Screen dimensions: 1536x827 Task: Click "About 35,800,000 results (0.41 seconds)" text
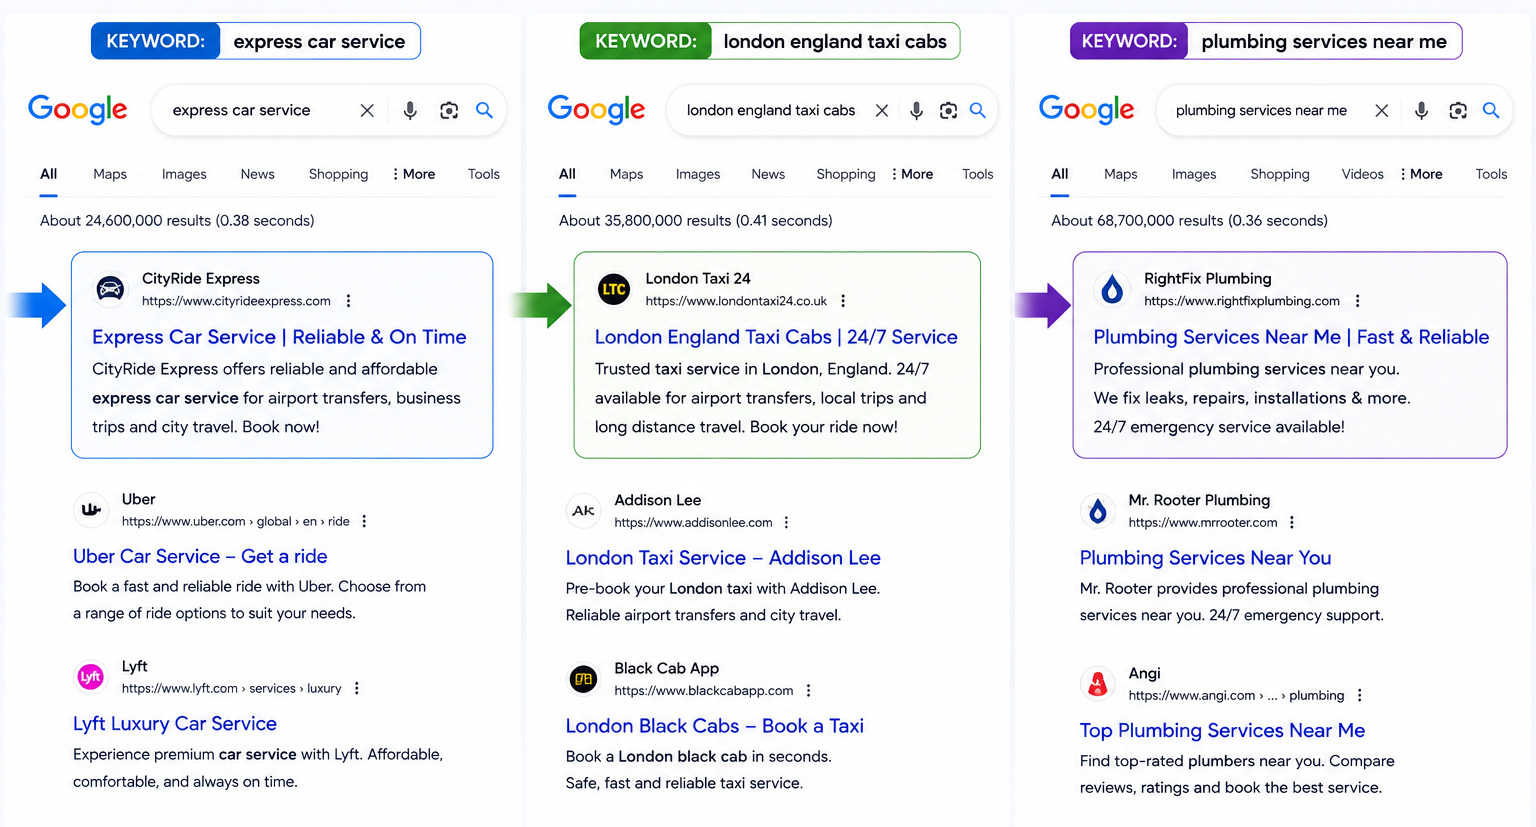point(695,221)
